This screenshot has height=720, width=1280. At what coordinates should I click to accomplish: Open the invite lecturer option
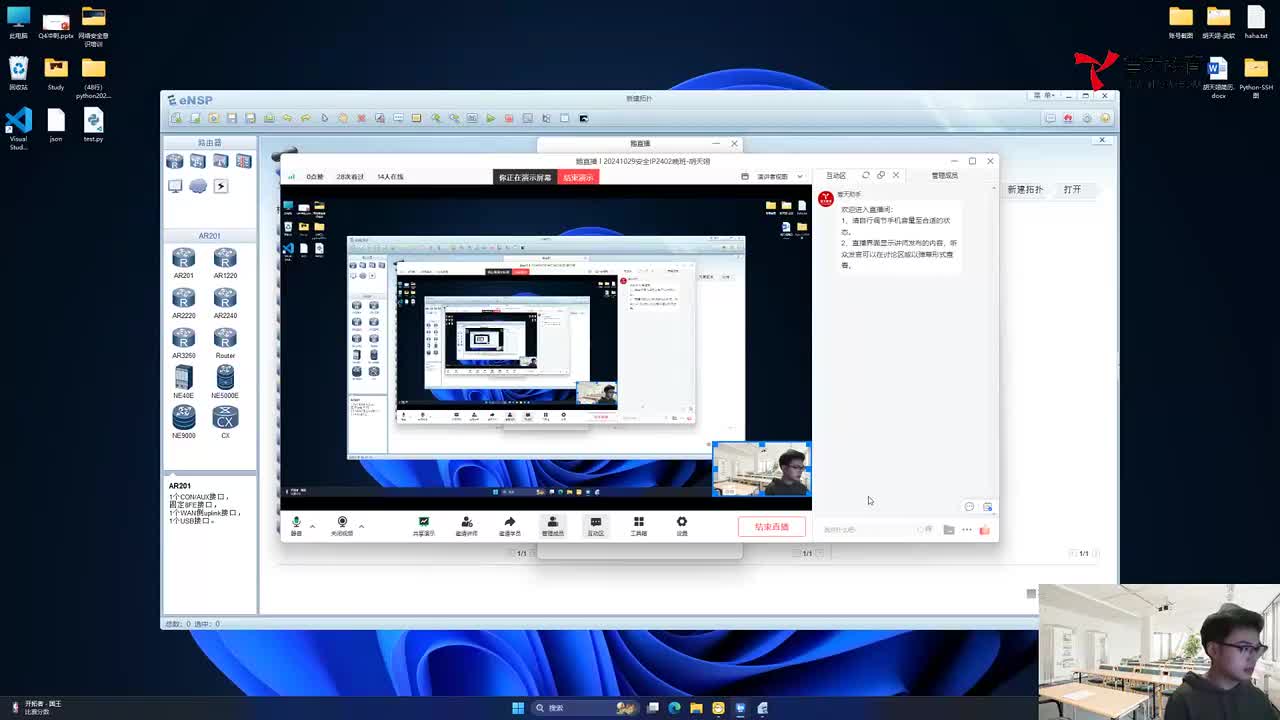(467, 526)
